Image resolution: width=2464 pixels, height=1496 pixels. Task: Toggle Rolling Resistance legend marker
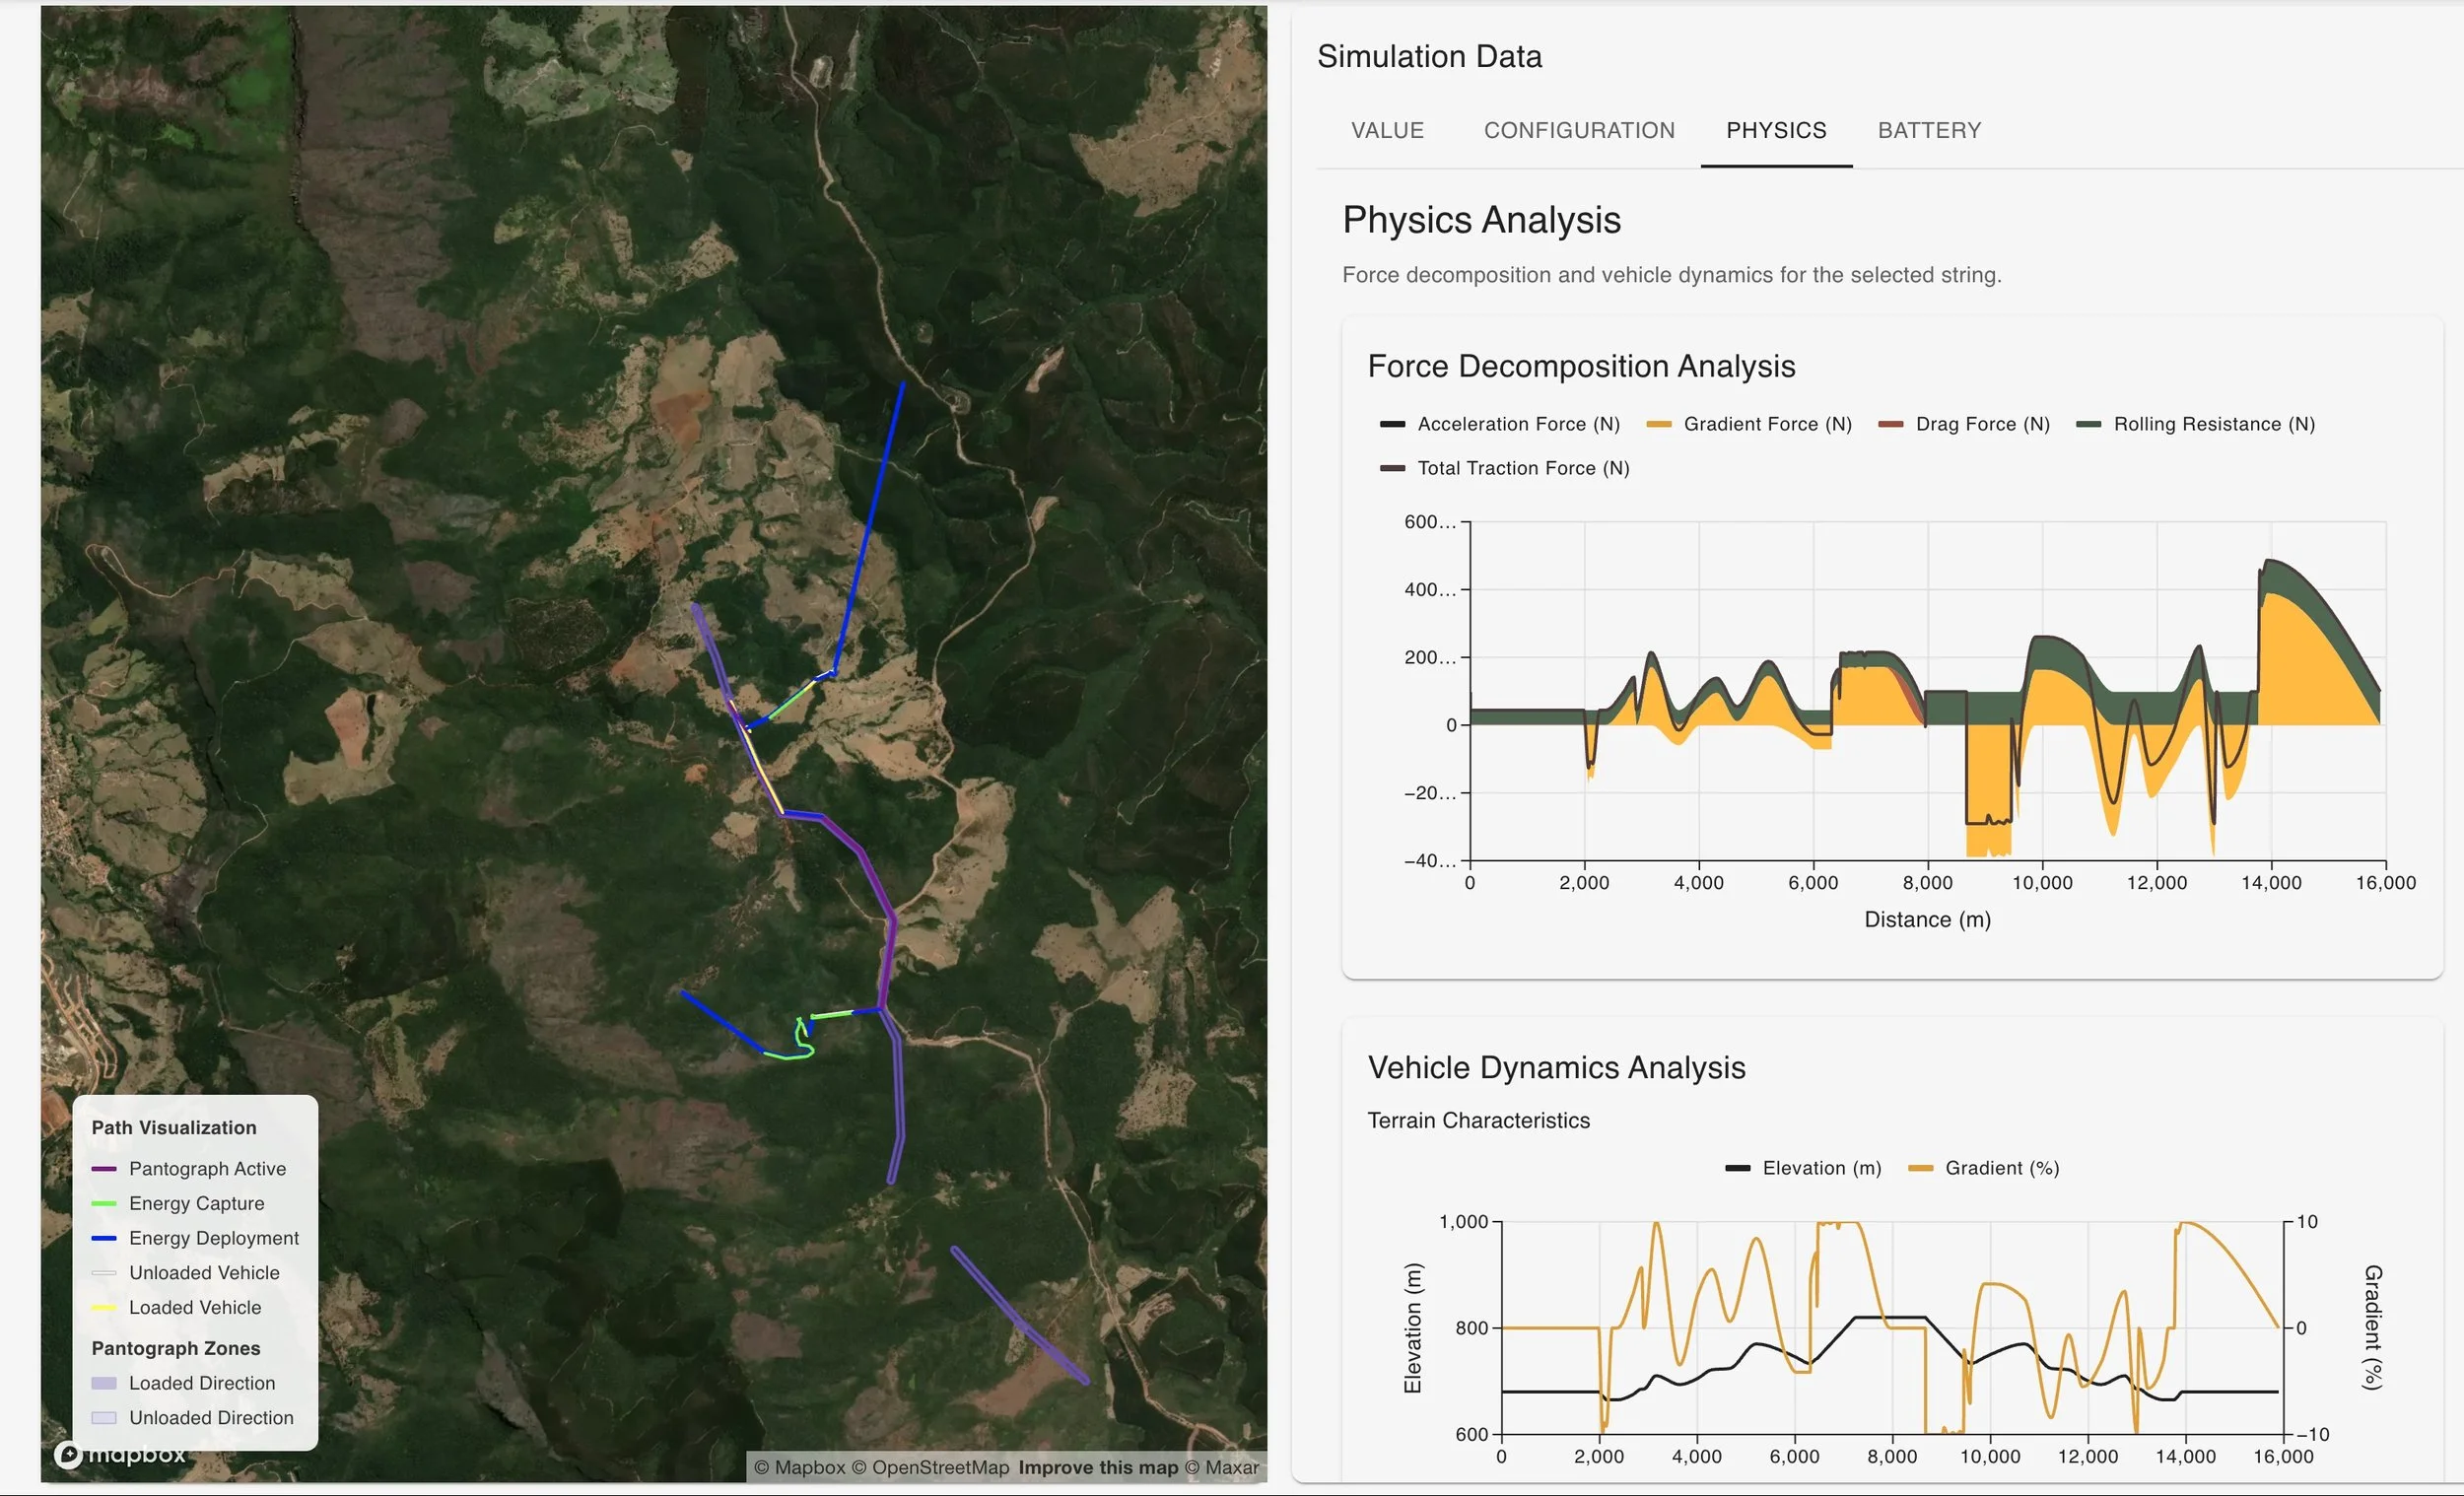click(2088, 424)
